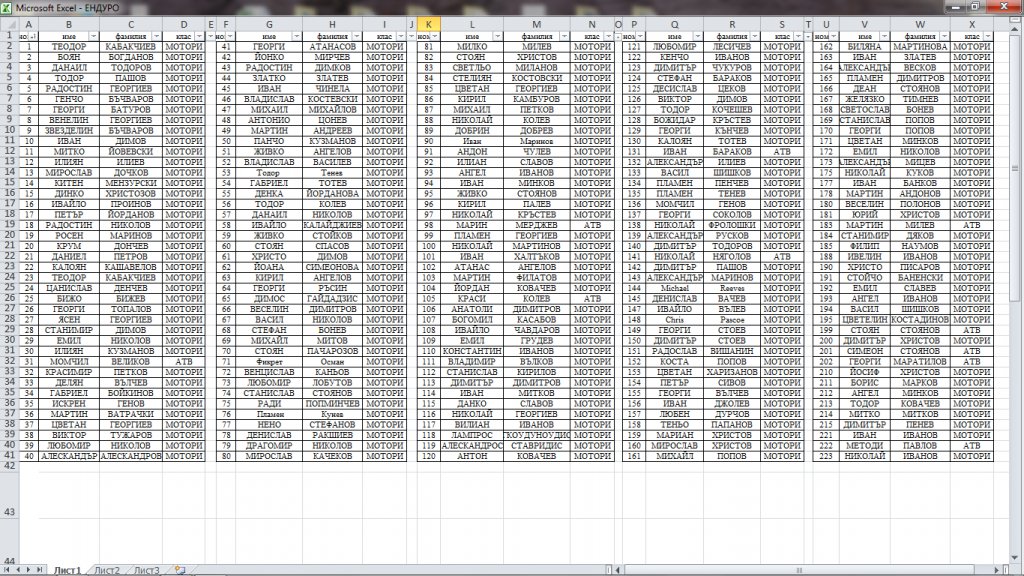
Task: Click the Excel application icon in title bar
Action: click(7, 7)
